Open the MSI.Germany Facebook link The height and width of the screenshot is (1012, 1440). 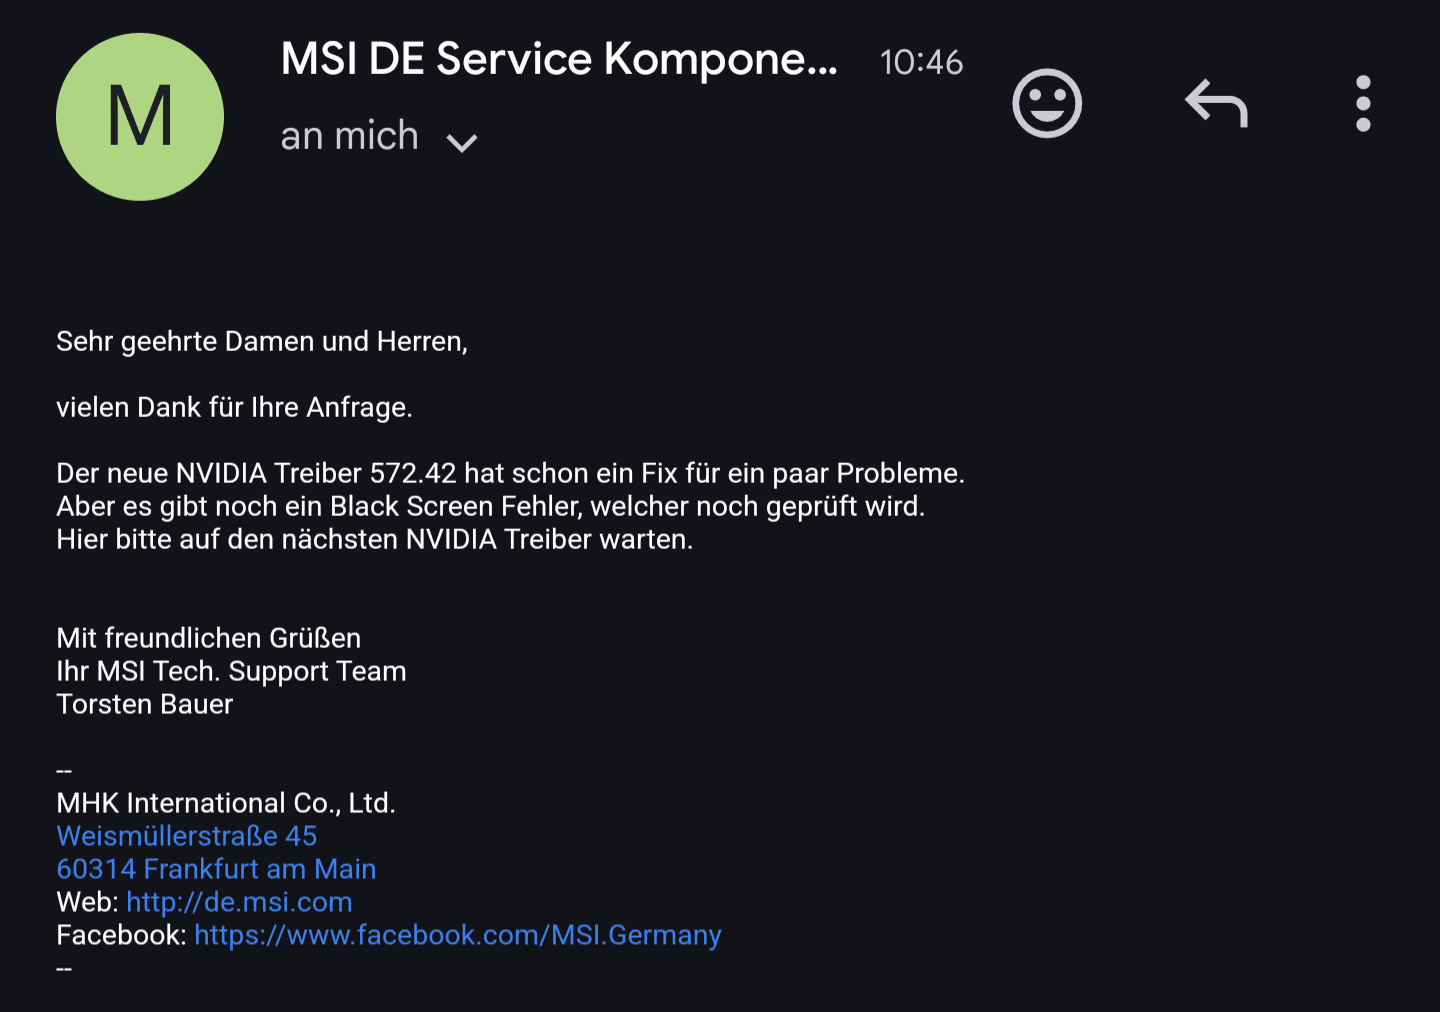457,935
